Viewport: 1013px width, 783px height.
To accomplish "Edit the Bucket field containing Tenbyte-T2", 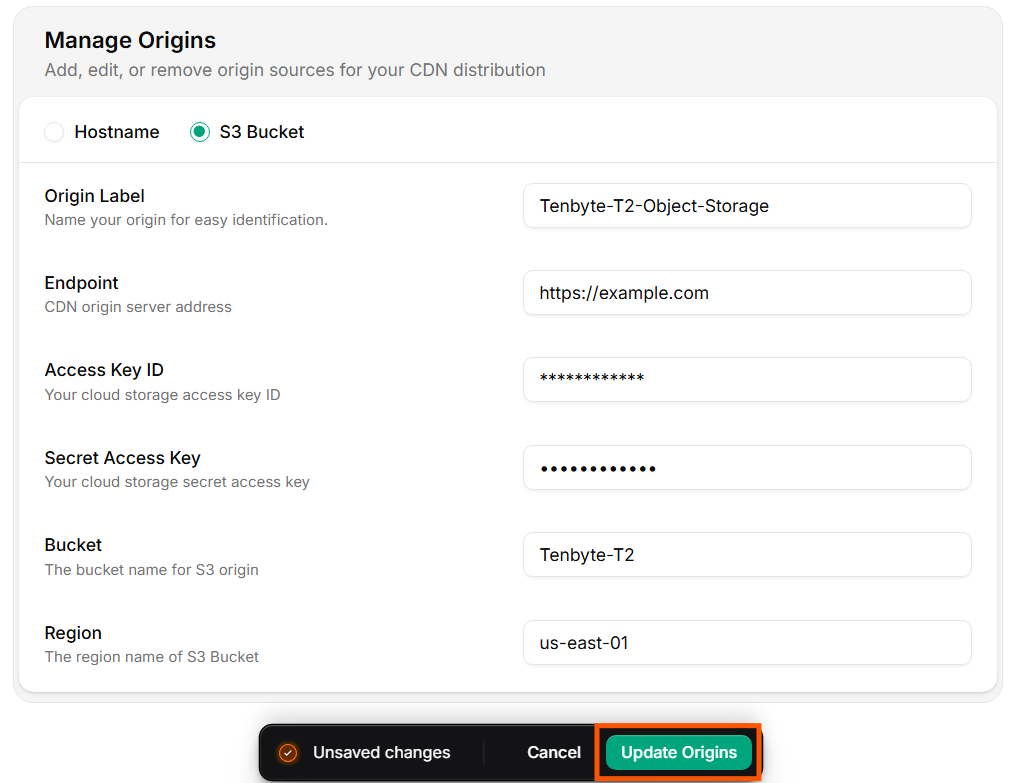I will (x=746, y=554).
